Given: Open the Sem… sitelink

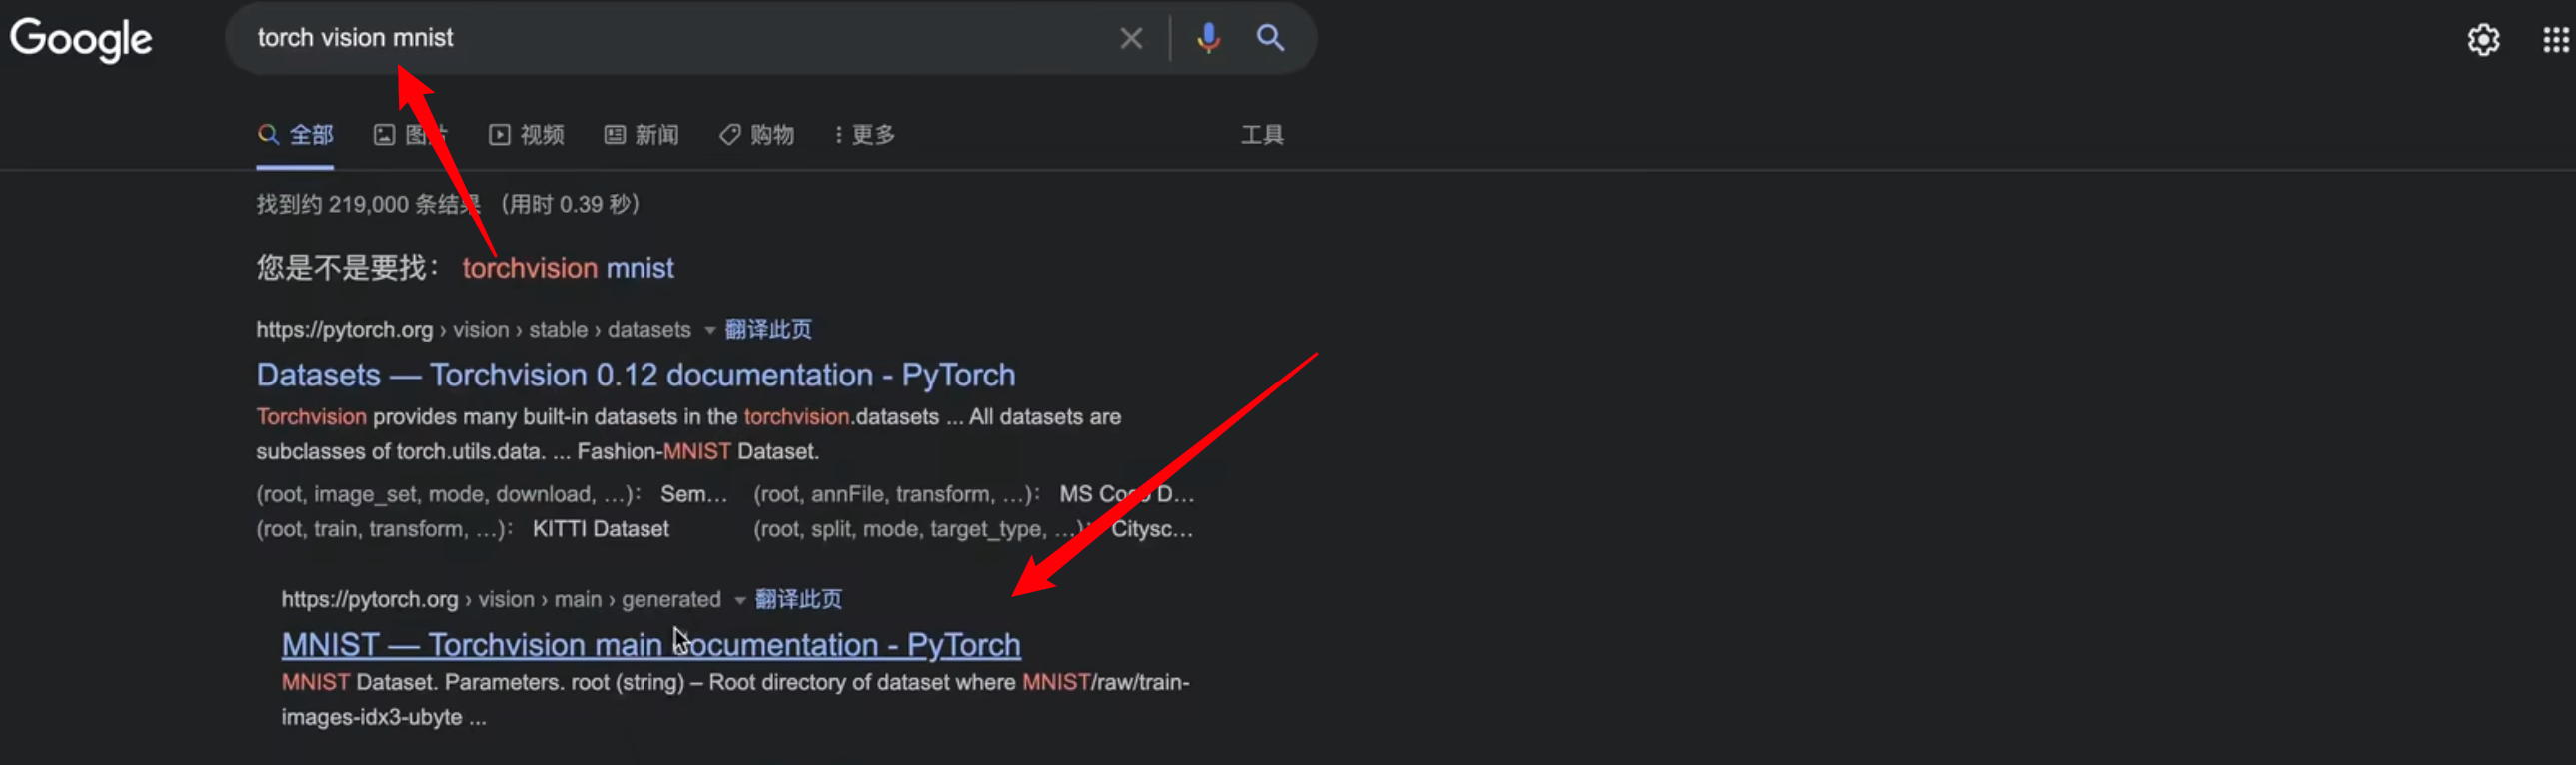Looking at the screenshot, I should point(694,494).
